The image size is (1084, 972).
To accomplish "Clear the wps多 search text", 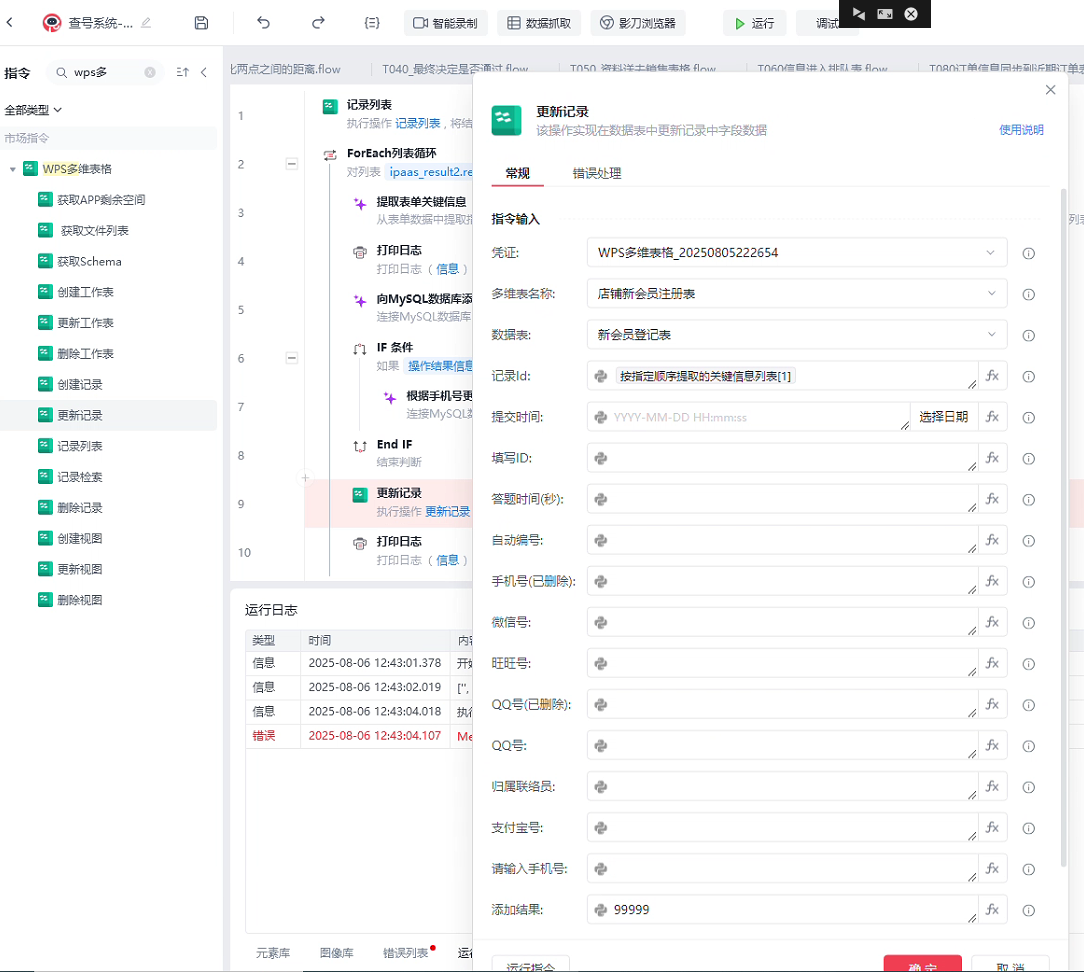I will [x=150, y=73].
